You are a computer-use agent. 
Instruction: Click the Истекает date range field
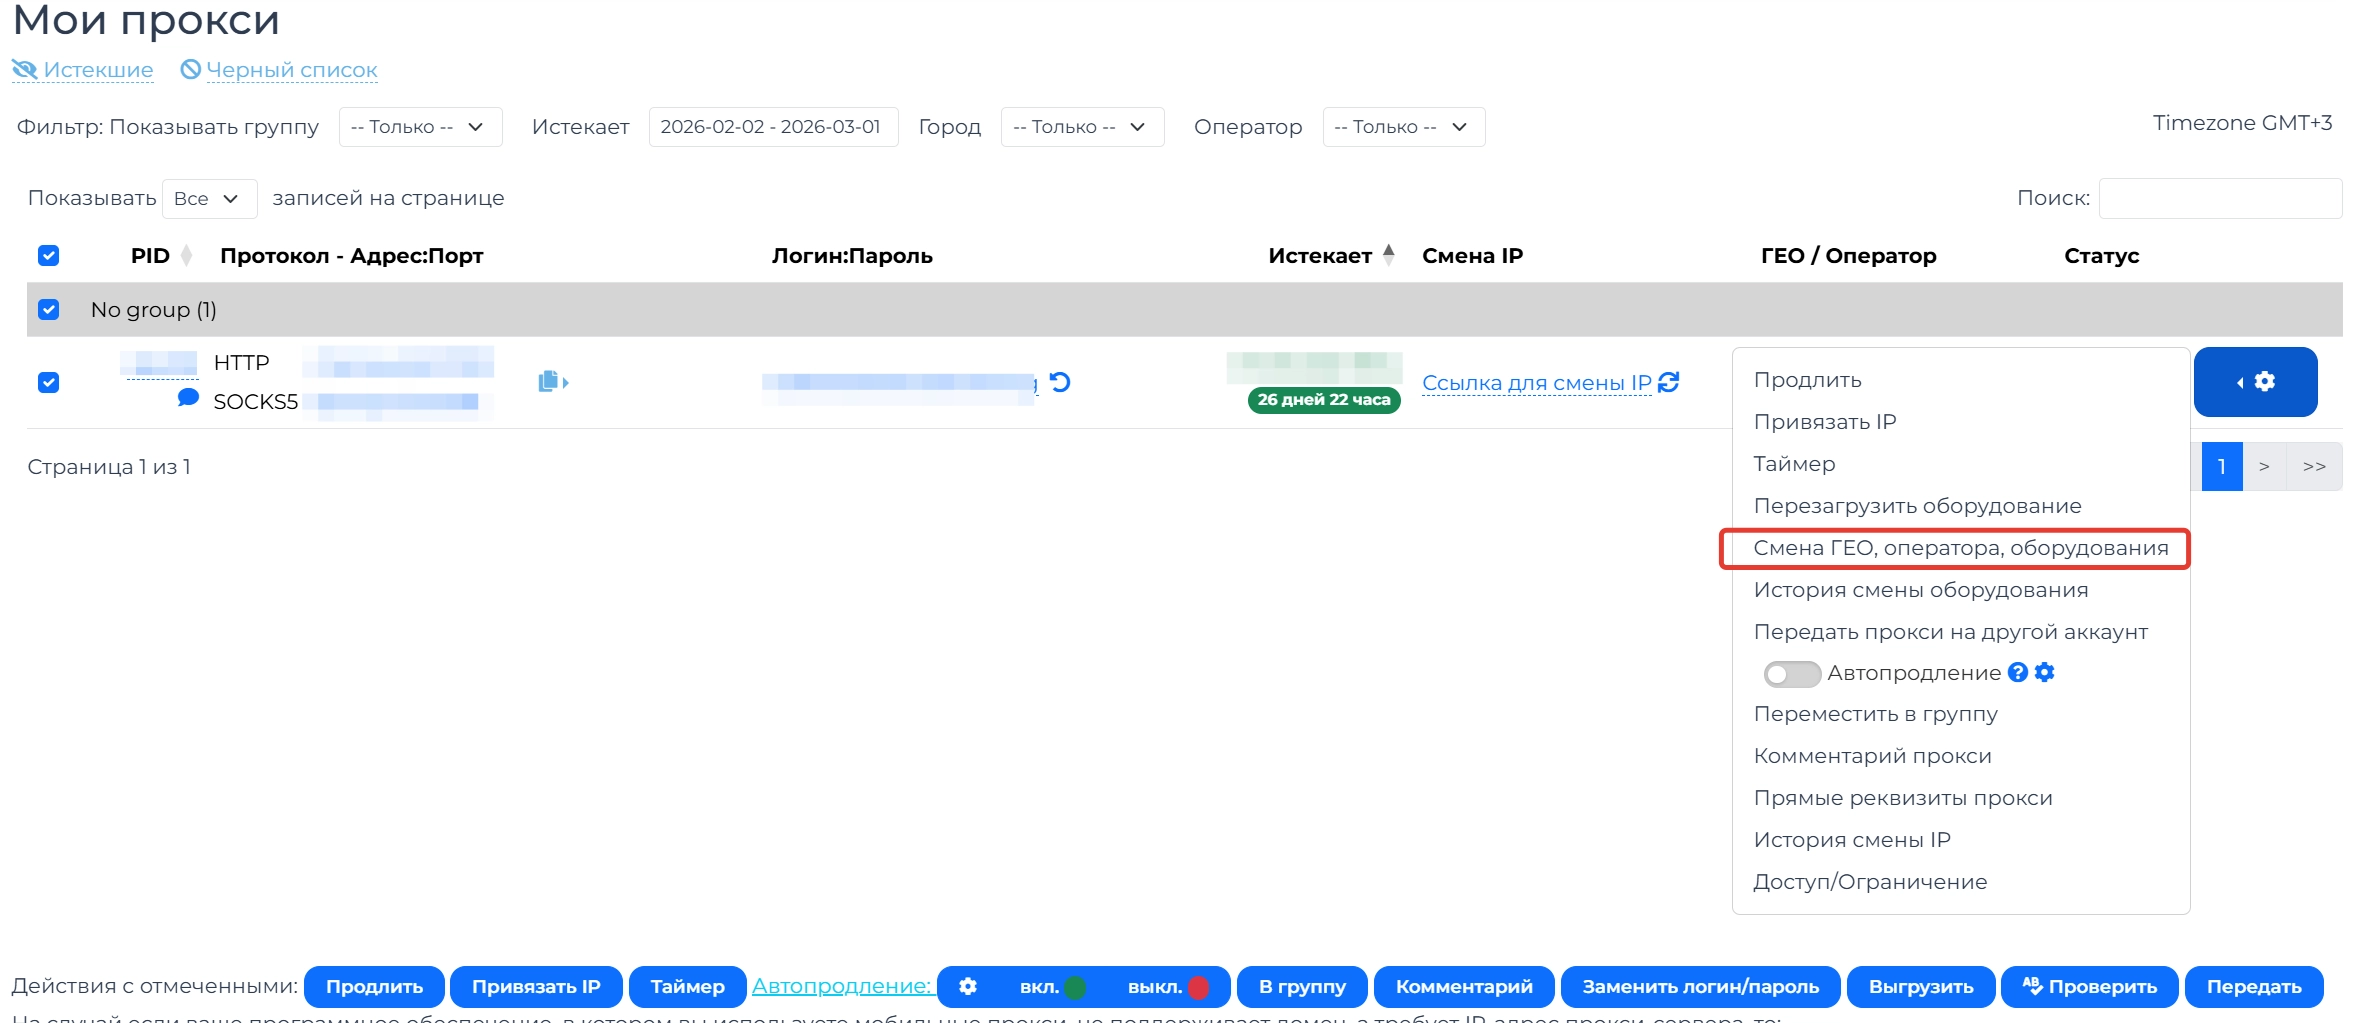pos(773,127)
